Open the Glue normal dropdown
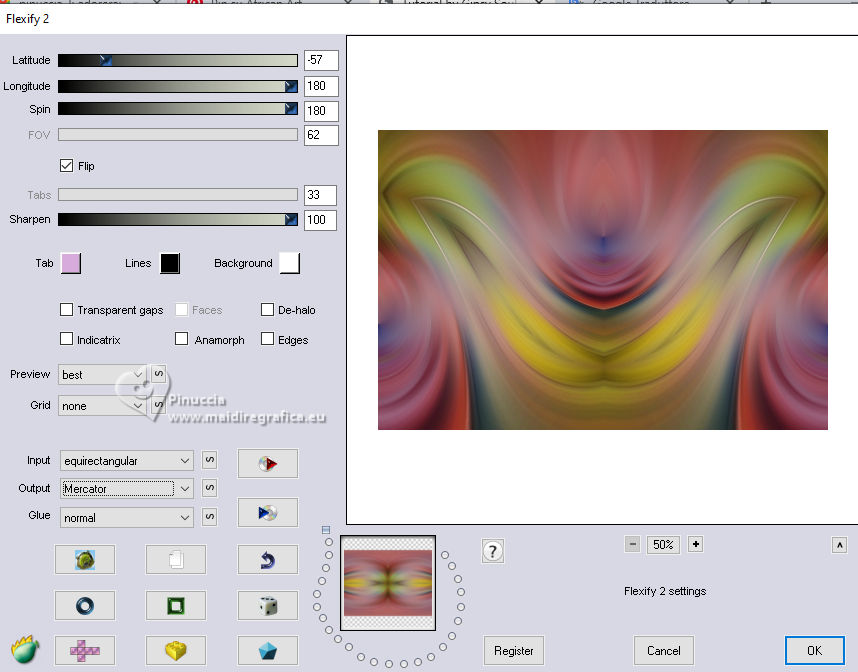This screenshot has height=672, width=858. pos(126,517)
